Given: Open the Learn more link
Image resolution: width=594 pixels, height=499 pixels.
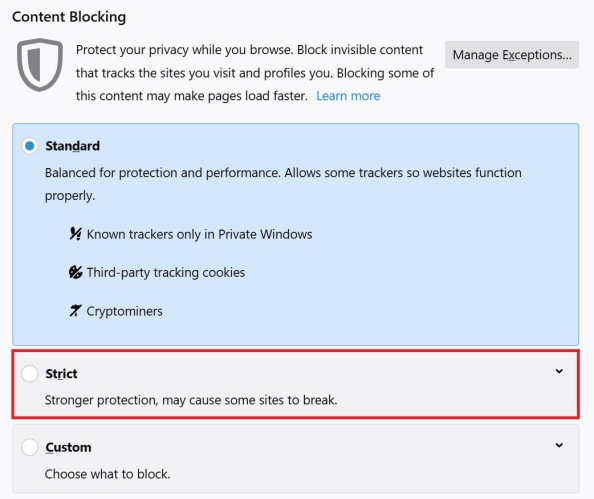Looking at the screenshot, I should click(x=348, y=96).
